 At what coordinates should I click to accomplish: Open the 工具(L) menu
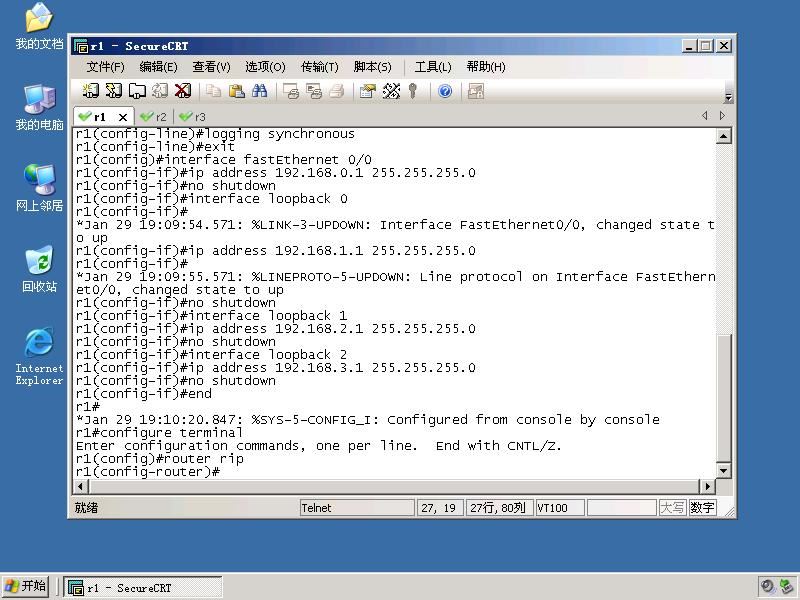tap(433, 67)
